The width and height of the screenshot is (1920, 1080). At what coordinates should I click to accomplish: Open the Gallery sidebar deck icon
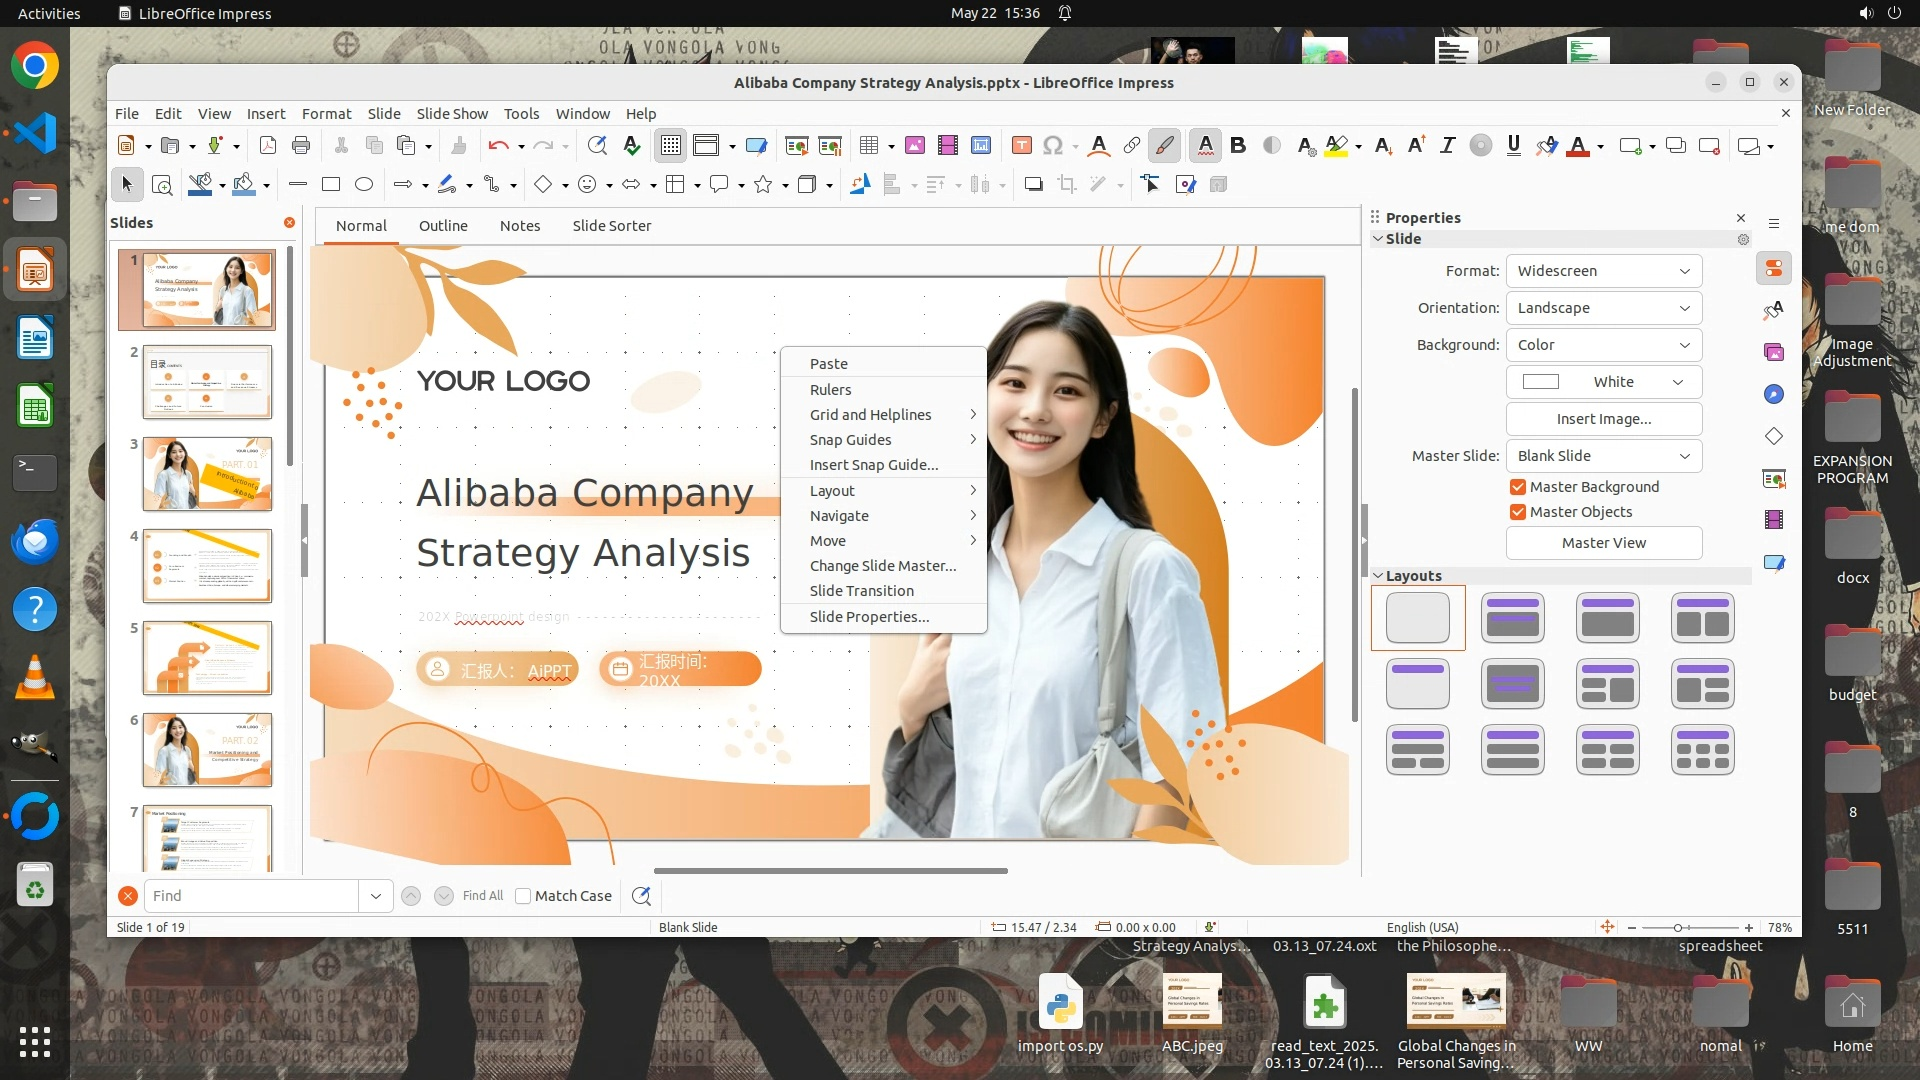1774,352
